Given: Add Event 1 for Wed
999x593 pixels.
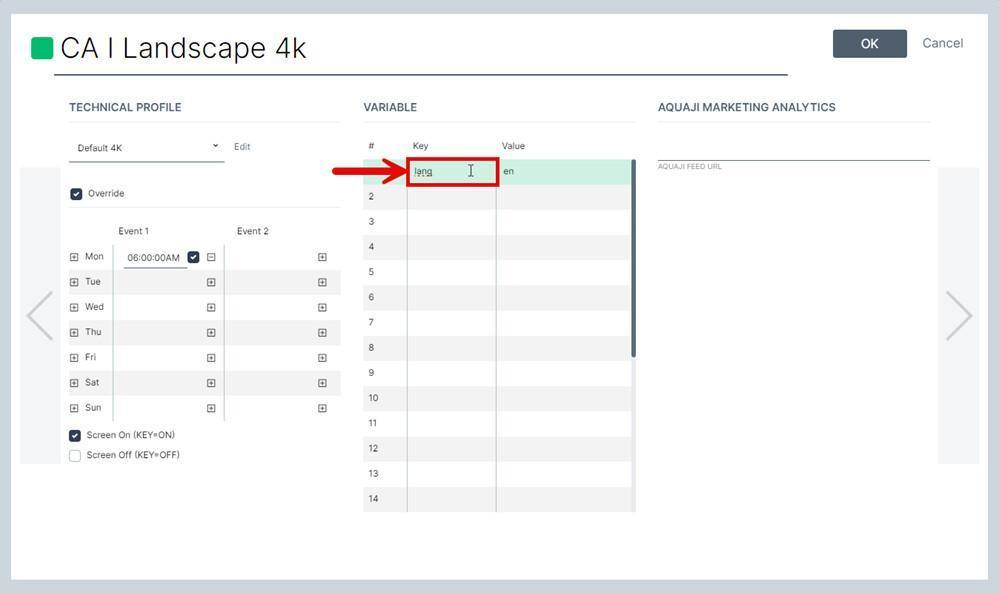Looking at the screenshot, I should [211, 308].
